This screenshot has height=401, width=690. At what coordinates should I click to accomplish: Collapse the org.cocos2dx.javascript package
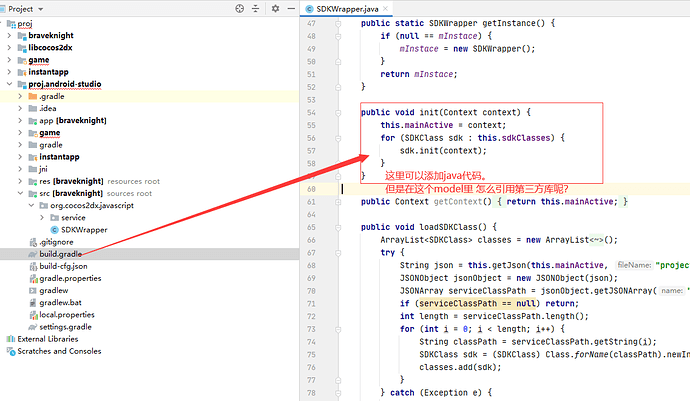tap(31, 205)
